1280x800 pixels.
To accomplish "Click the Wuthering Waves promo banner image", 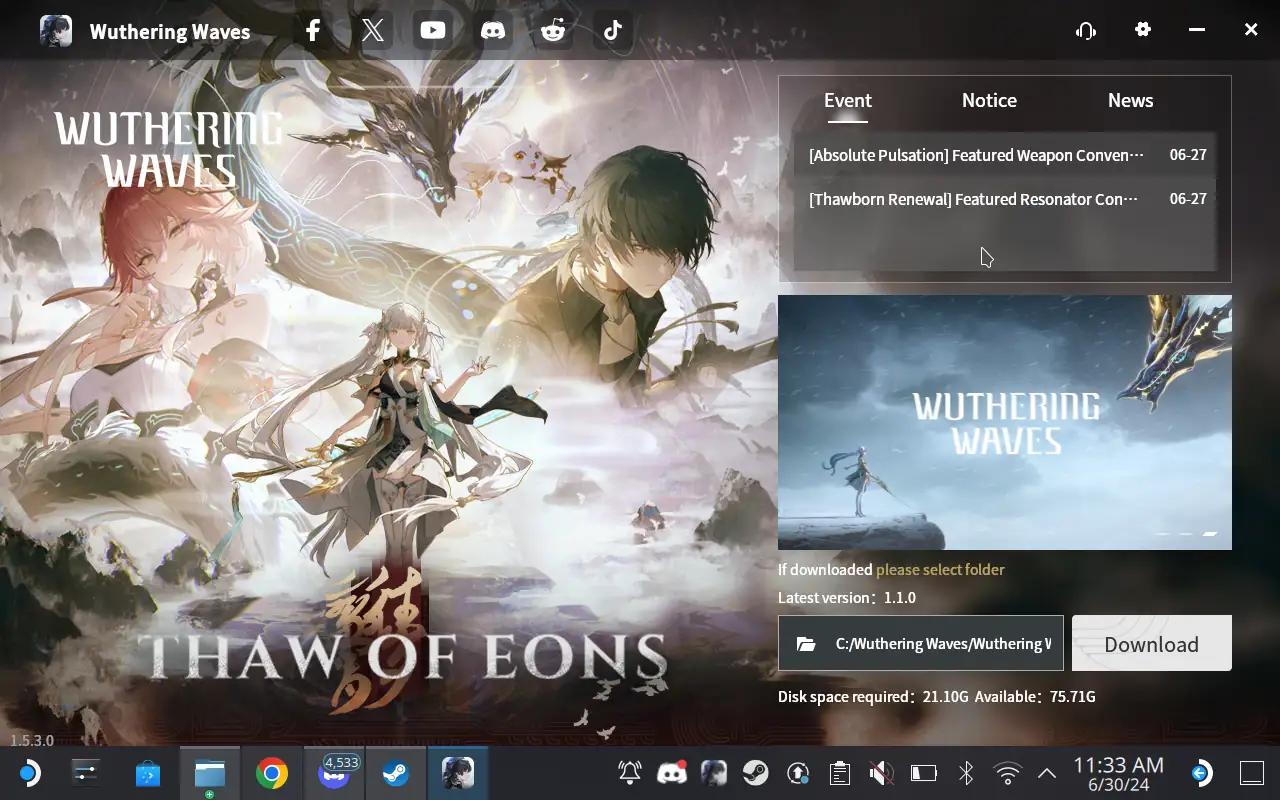I will click(1004, 422).
